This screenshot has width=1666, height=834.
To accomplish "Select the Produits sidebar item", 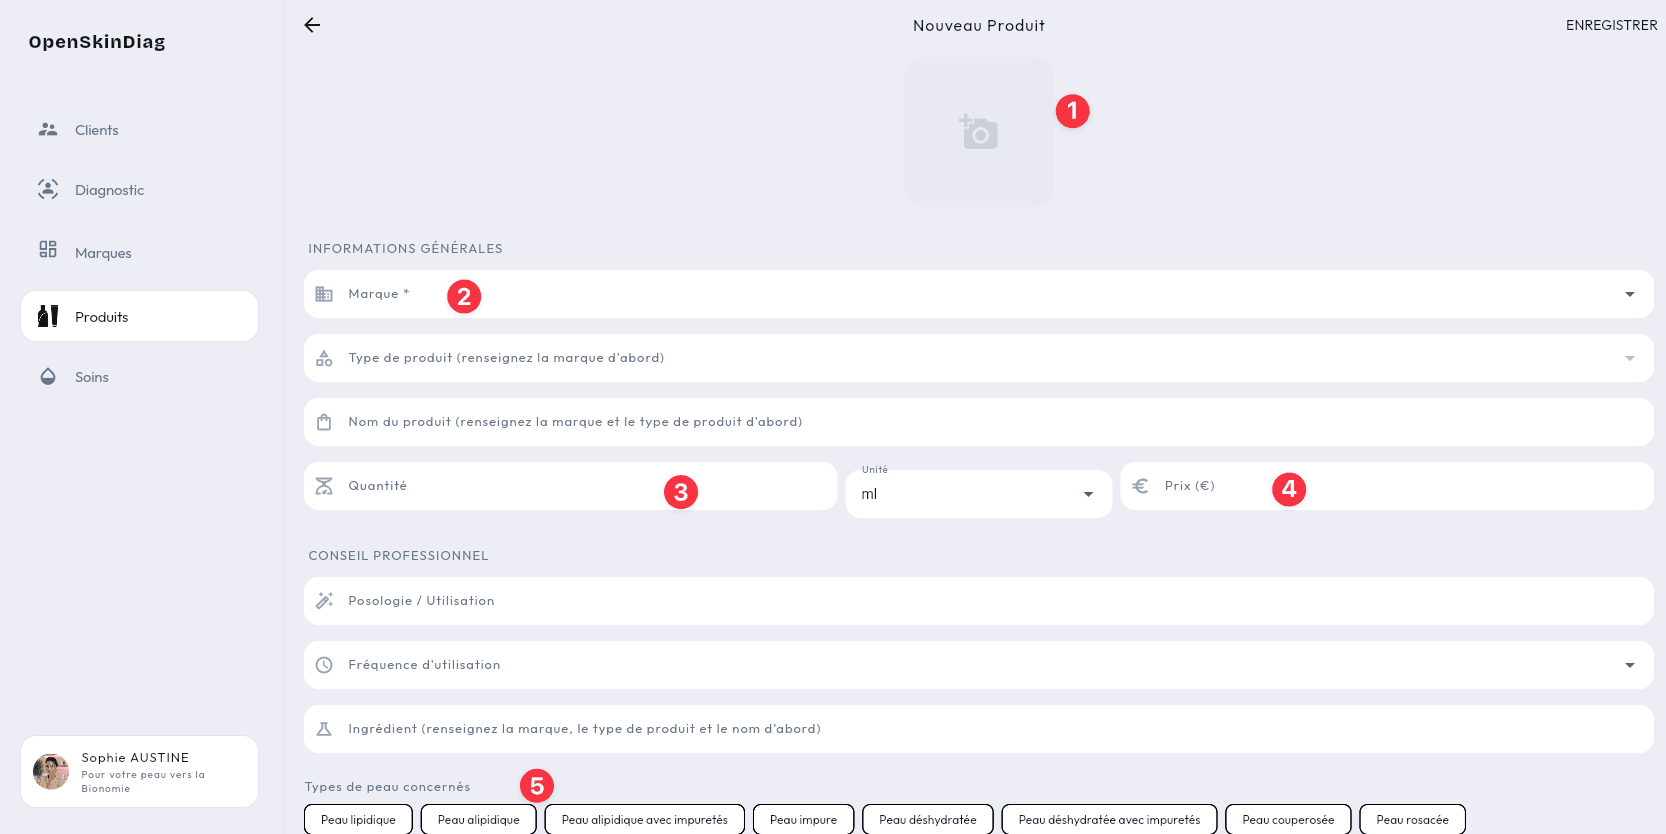I will (x=139, y=316).
